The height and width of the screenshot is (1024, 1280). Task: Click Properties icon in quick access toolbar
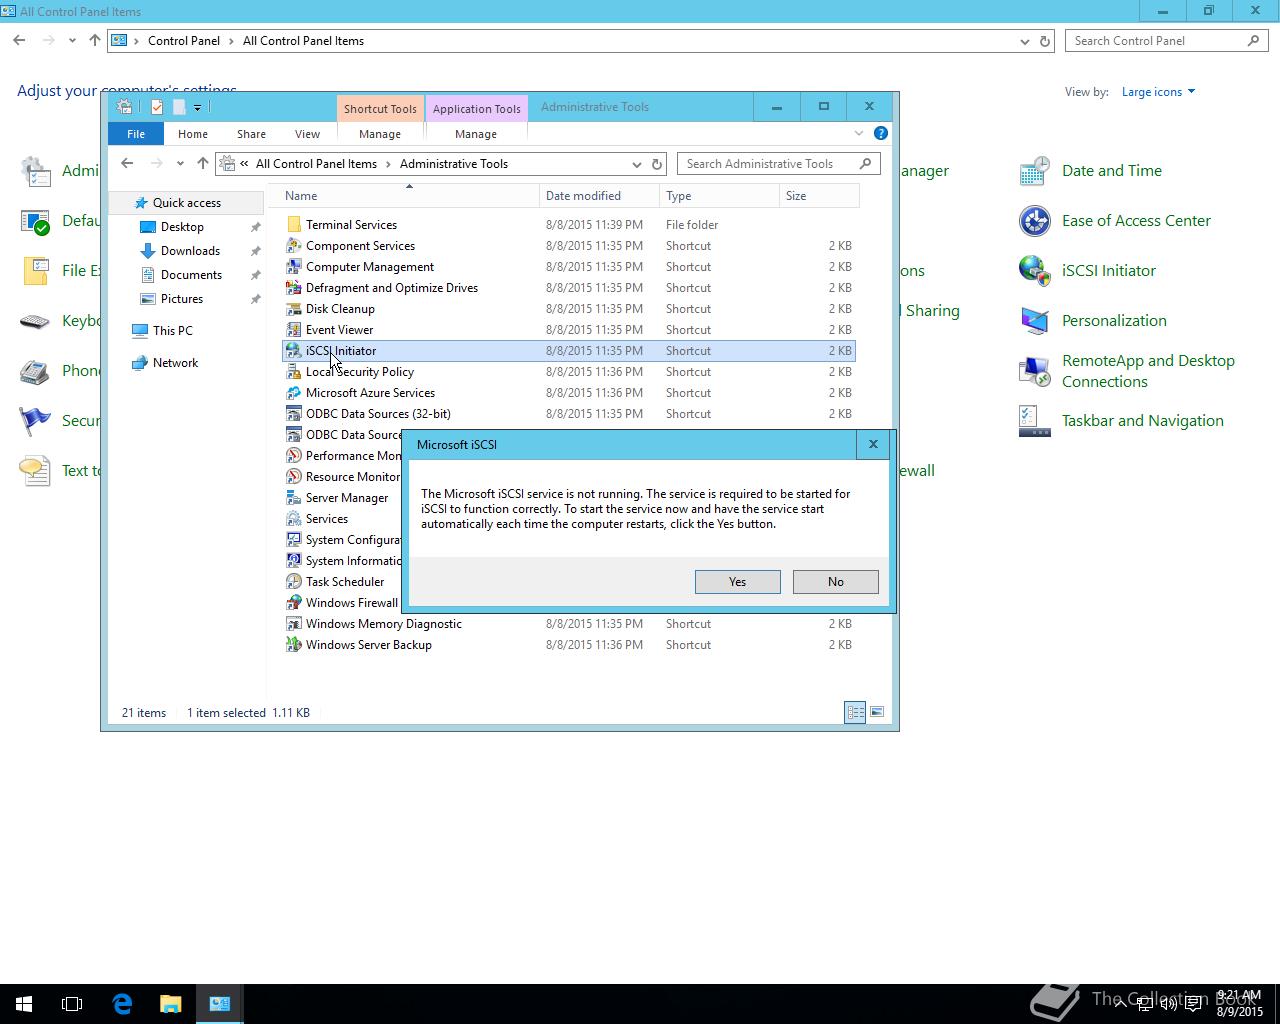157,107
